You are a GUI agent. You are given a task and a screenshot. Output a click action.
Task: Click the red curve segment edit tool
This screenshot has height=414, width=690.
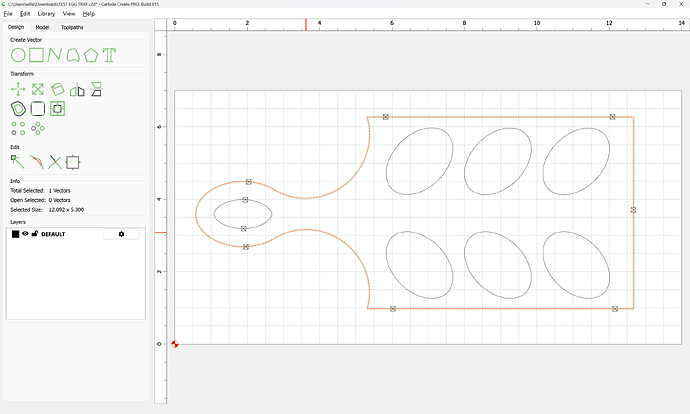[x=37, y=162]
